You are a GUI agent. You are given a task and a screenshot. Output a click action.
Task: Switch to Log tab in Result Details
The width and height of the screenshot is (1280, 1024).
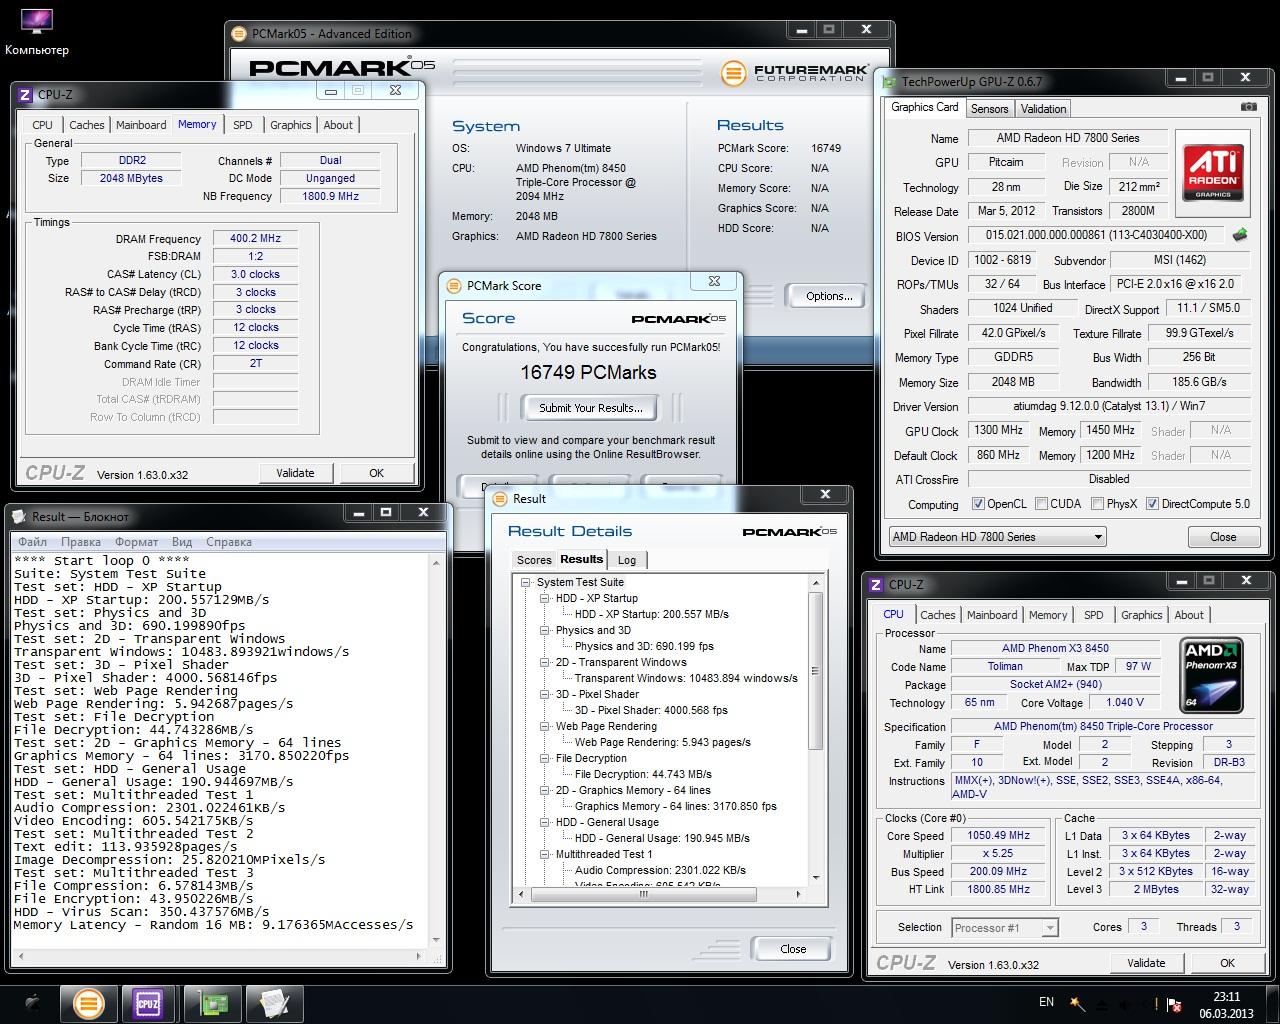coord(627,560)
